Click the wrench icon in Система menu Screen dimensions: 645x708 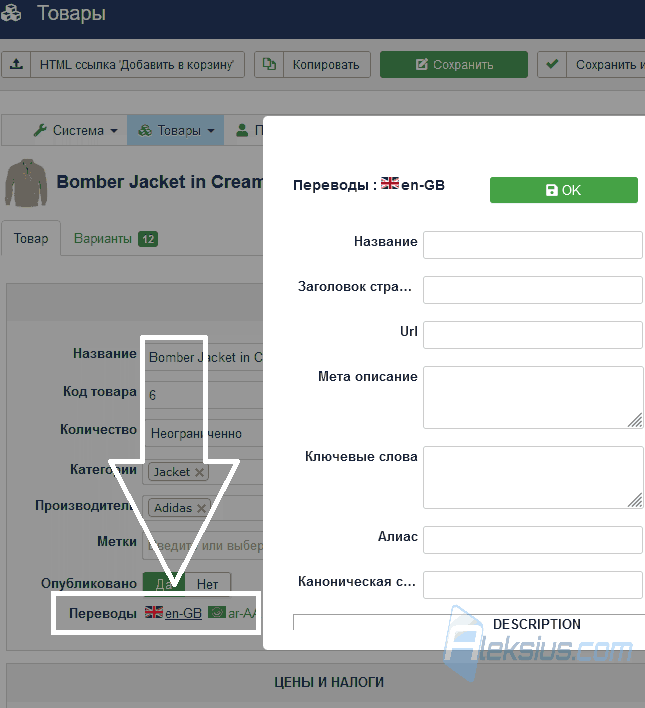coord(40,130)
